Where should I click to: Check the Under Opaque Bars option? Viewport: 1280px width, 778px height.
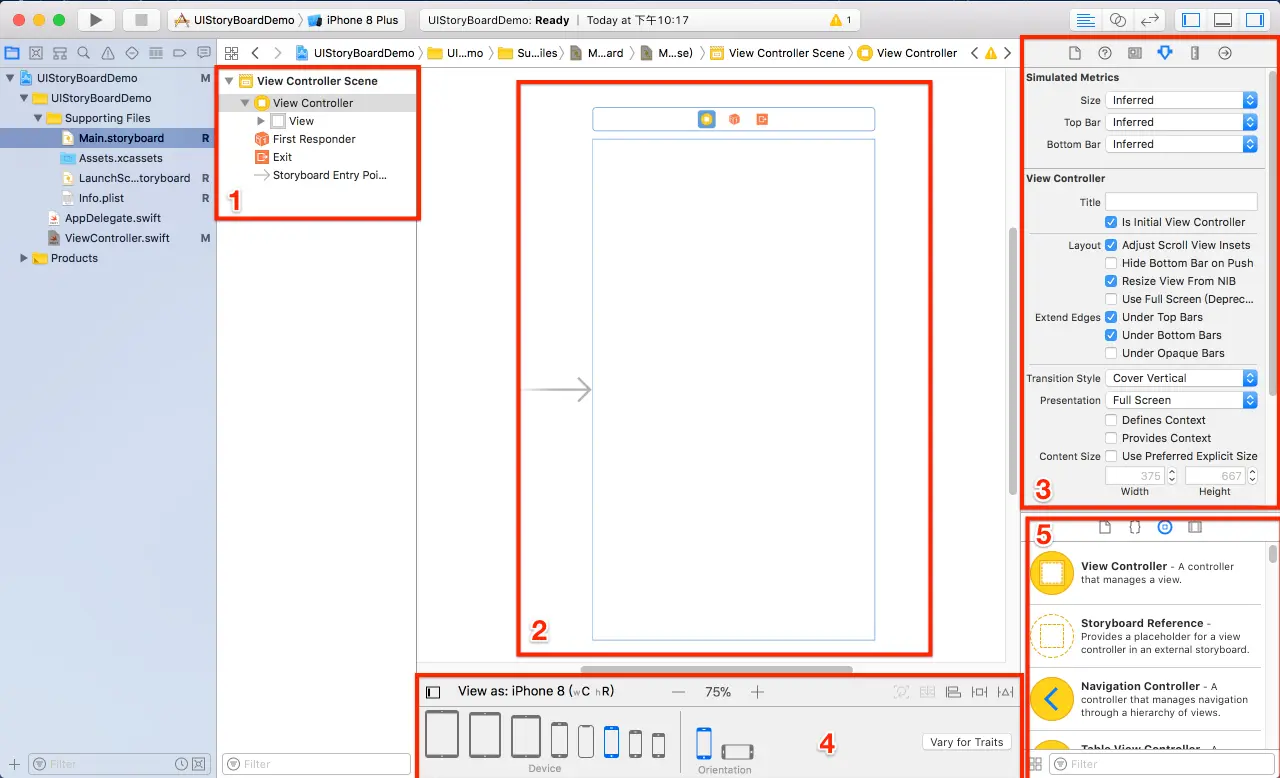click(x=1111, y=353)
